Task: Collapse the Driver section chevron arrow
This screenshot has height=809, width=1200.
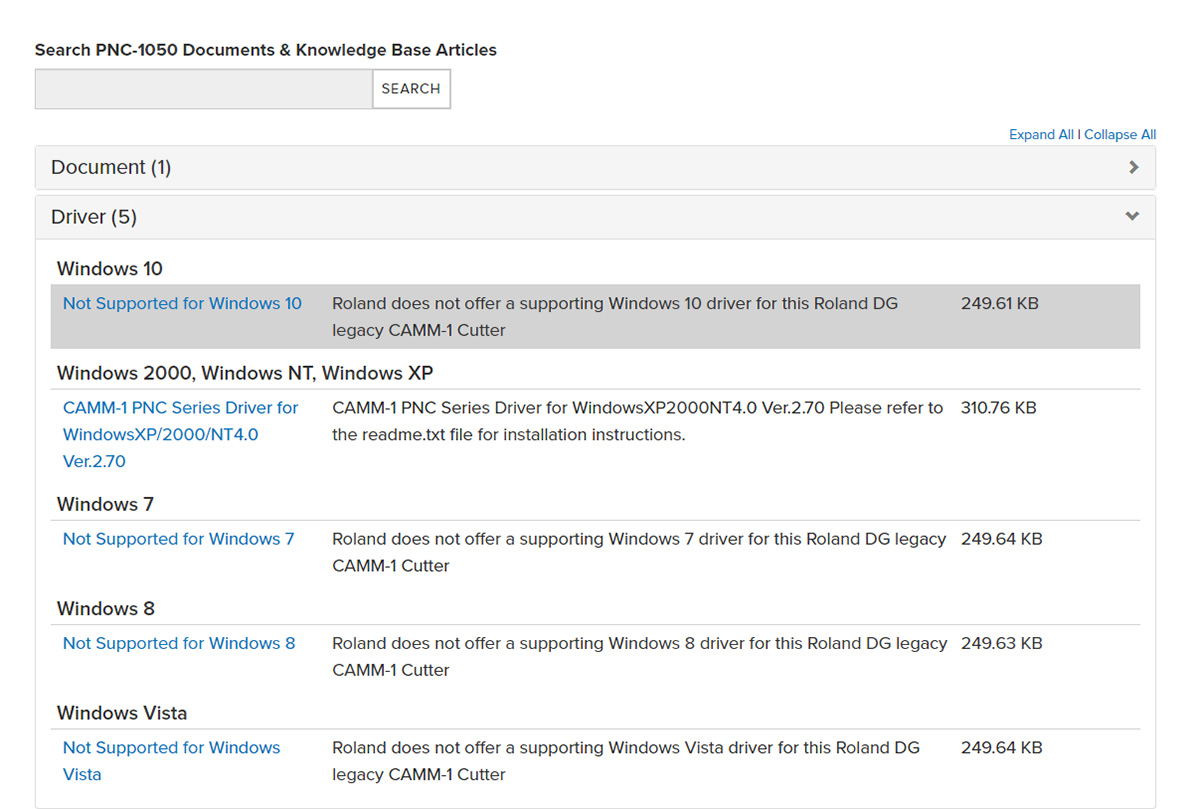Action: click(x=1132, y=216)
